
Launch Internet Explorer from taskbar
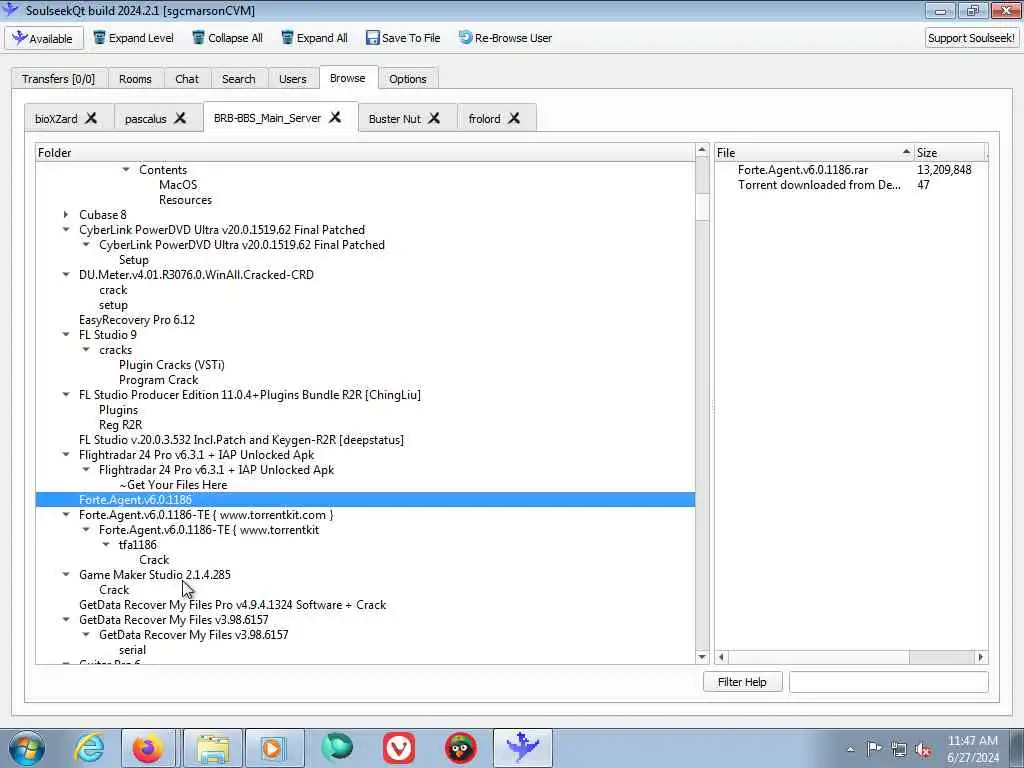(89, 748)
